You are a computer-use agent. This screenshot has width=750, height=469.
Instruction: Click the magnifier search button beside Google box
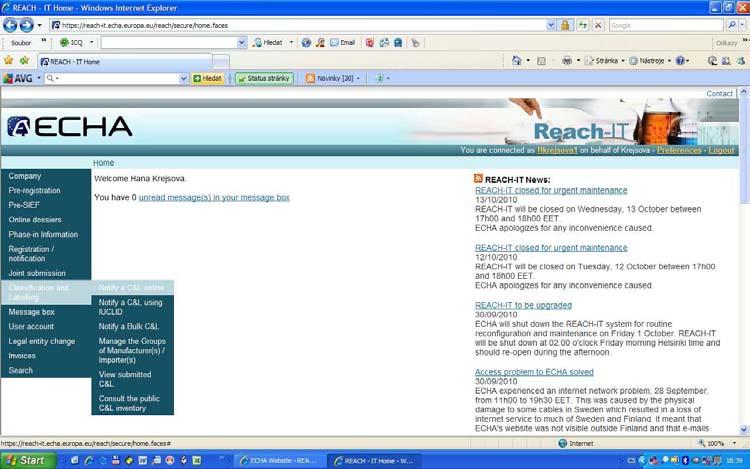pos(731,25)
